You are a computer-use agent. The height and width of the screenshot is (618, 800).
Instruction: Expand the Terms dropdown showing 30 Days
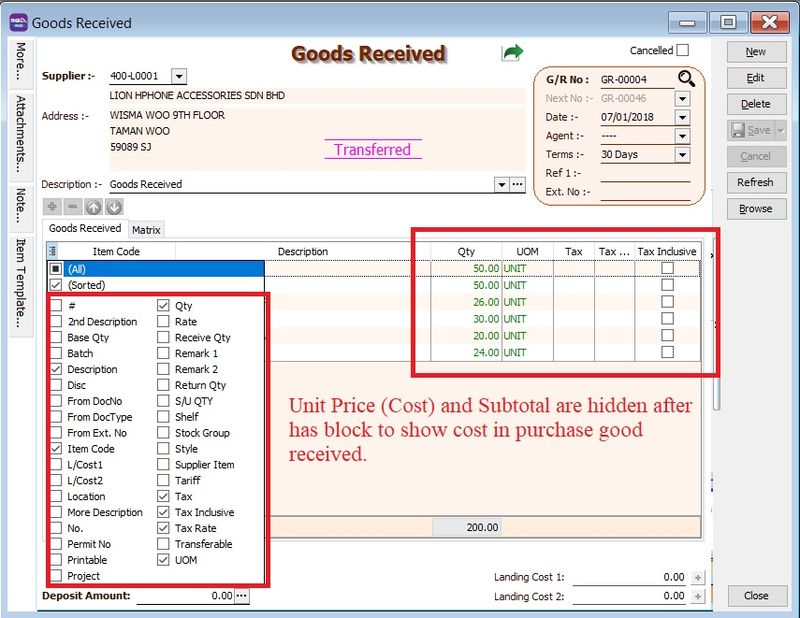[682, 155]
